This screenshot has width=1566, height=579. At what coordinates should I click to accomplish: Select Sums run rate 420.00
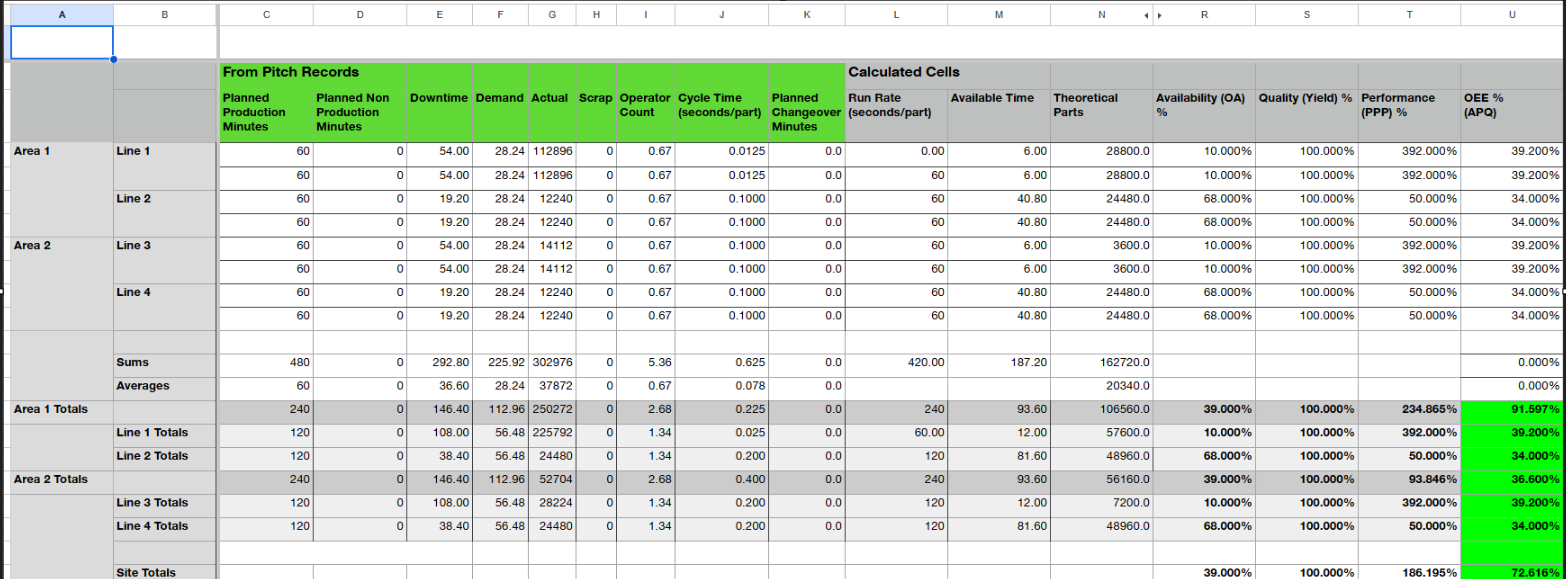coord(896,363)
